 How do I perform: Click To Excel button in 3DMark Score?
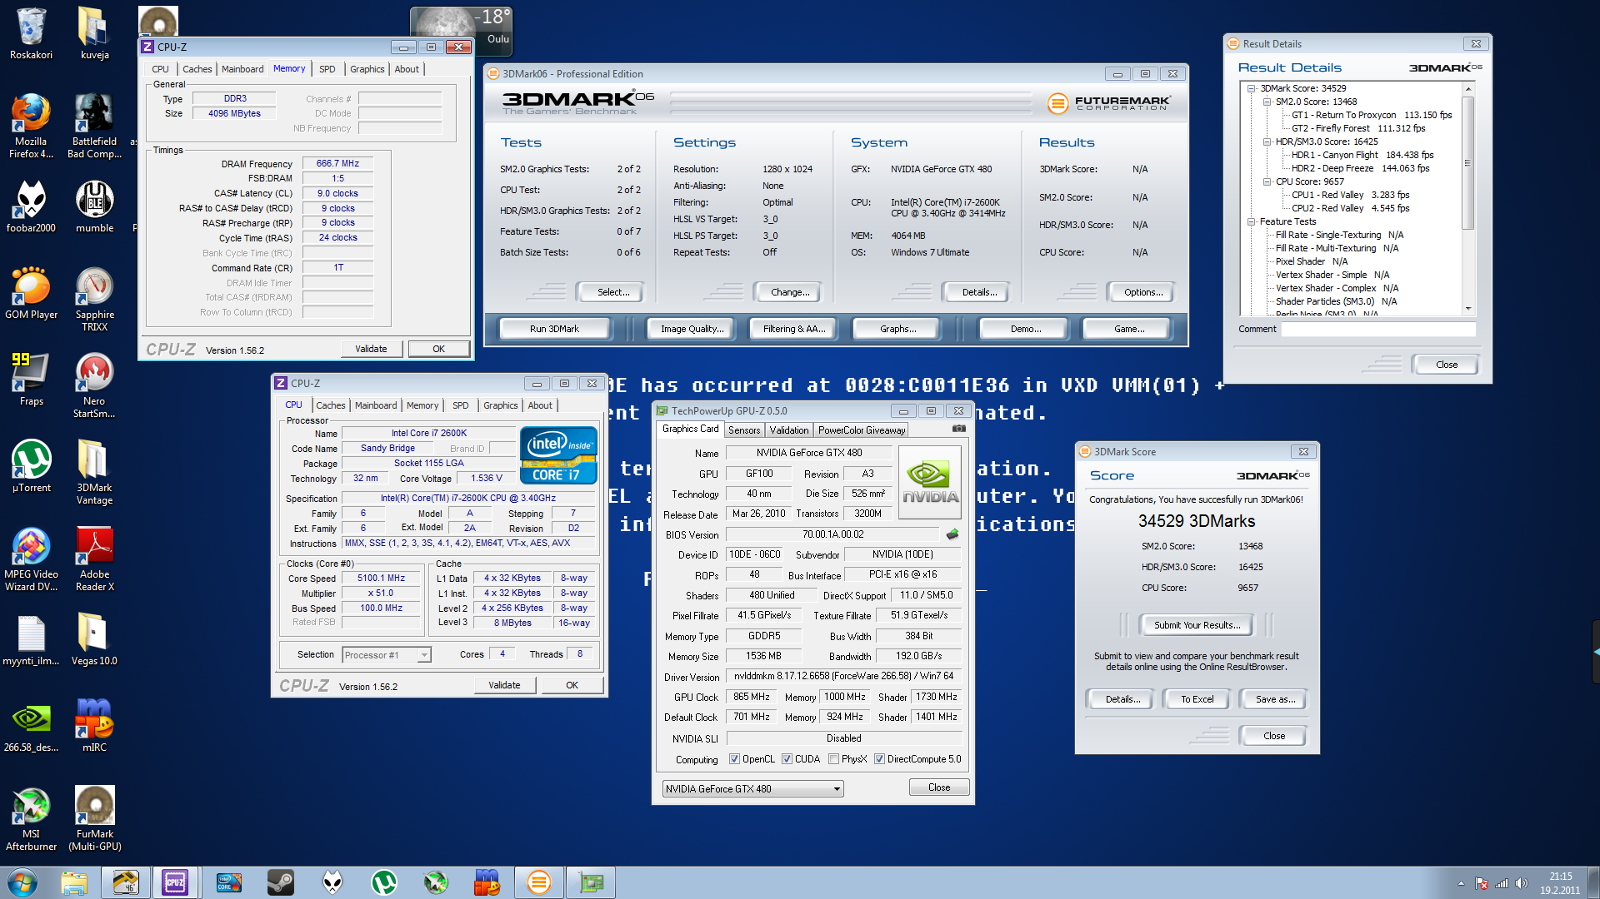1197,699
